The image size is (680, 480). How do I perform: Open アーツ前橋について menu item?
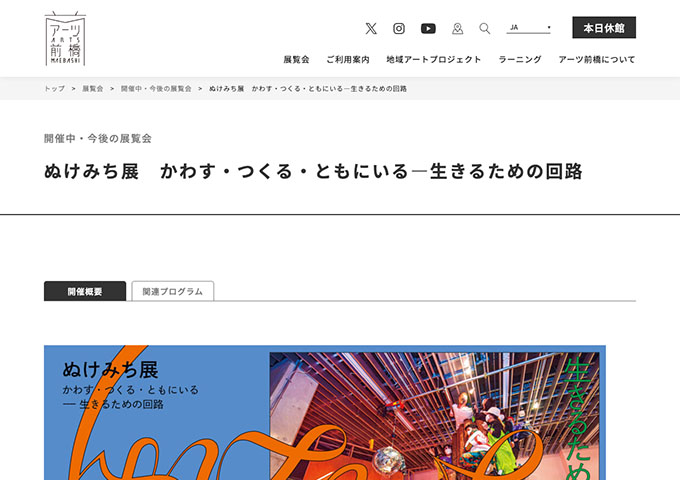point(597,59)
